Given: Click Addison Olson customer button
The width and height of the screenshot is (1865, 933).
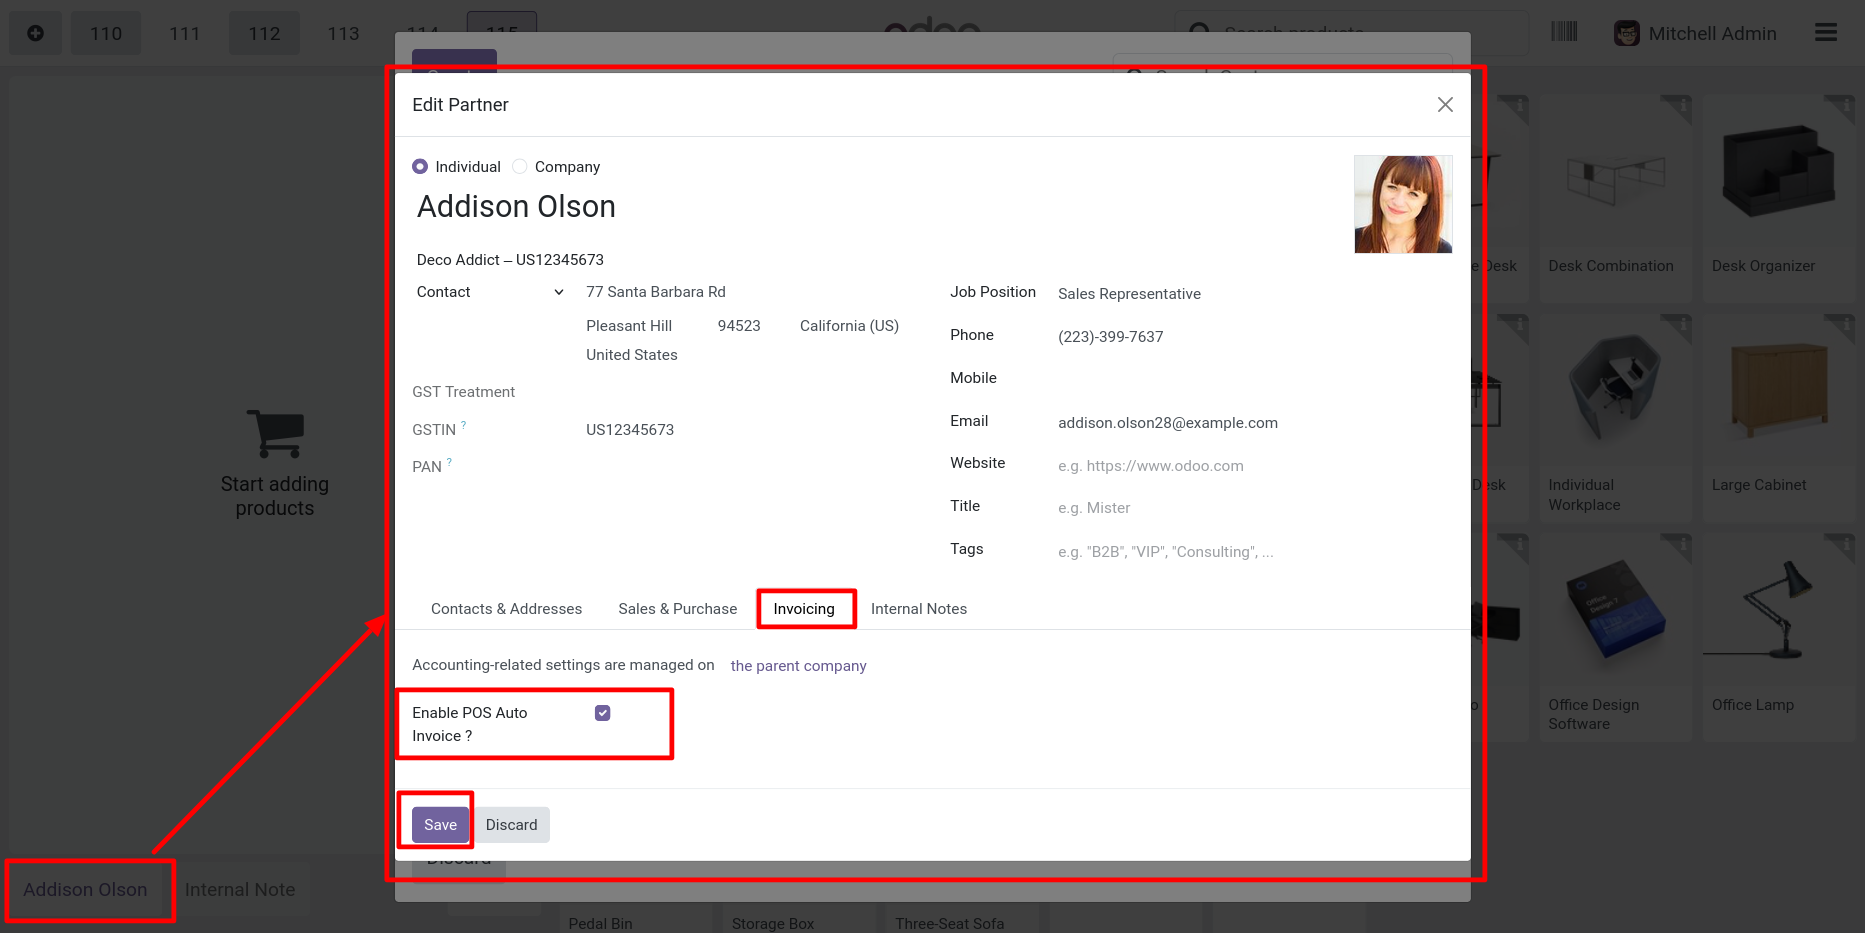Looking at the screenshot, I should click(x=85, y=890).
